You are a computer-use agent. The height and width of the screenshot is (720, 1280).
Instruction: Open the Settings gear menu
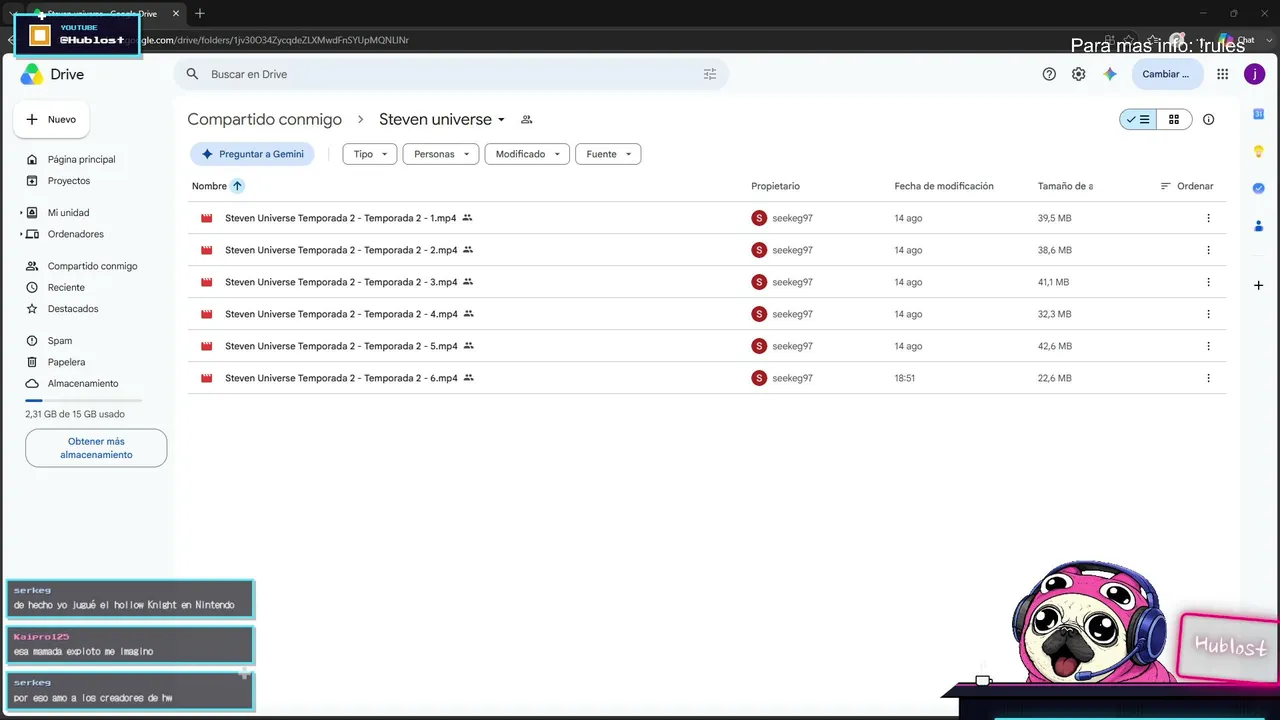(1078, 74)
